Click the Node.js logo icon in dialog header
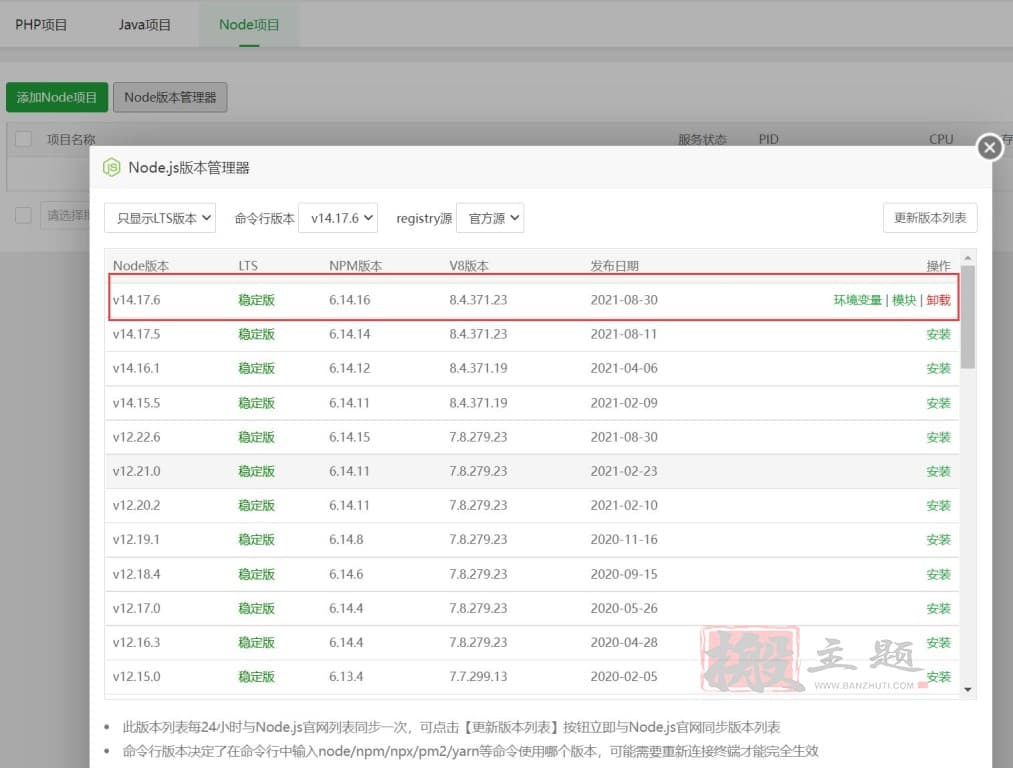1013x768 pixels. click(x=111, y=168)
